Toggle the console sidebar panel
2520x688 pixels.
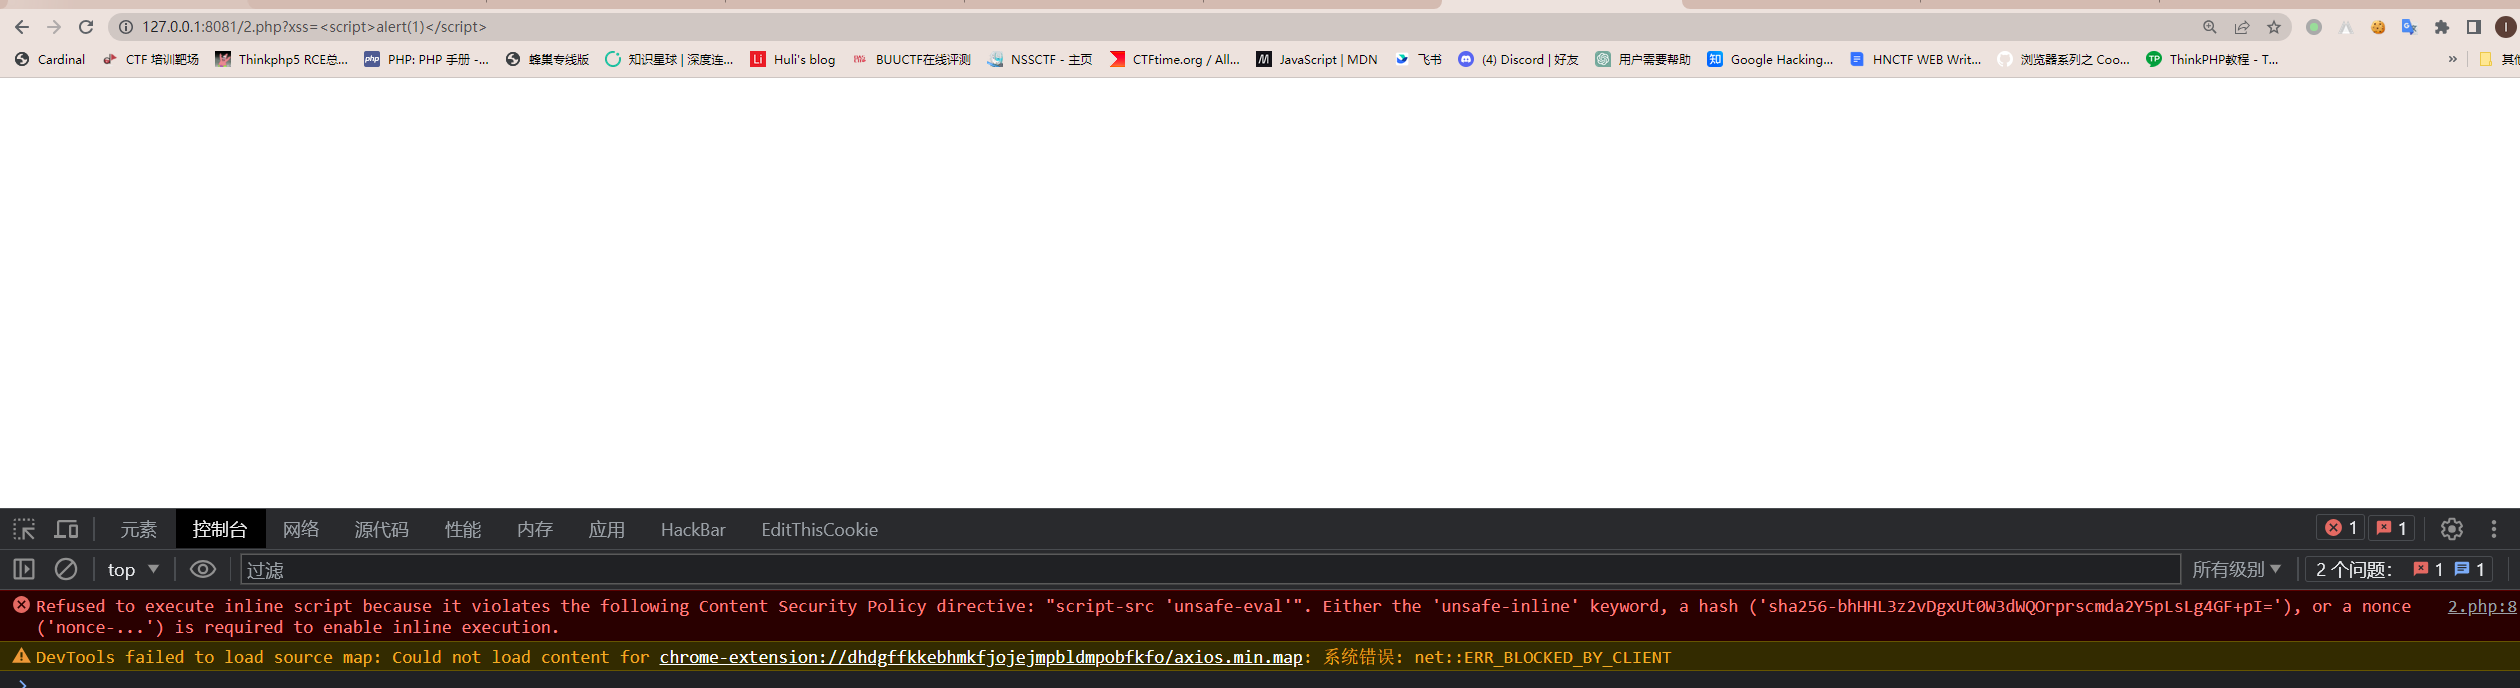(x=24, y=569)
